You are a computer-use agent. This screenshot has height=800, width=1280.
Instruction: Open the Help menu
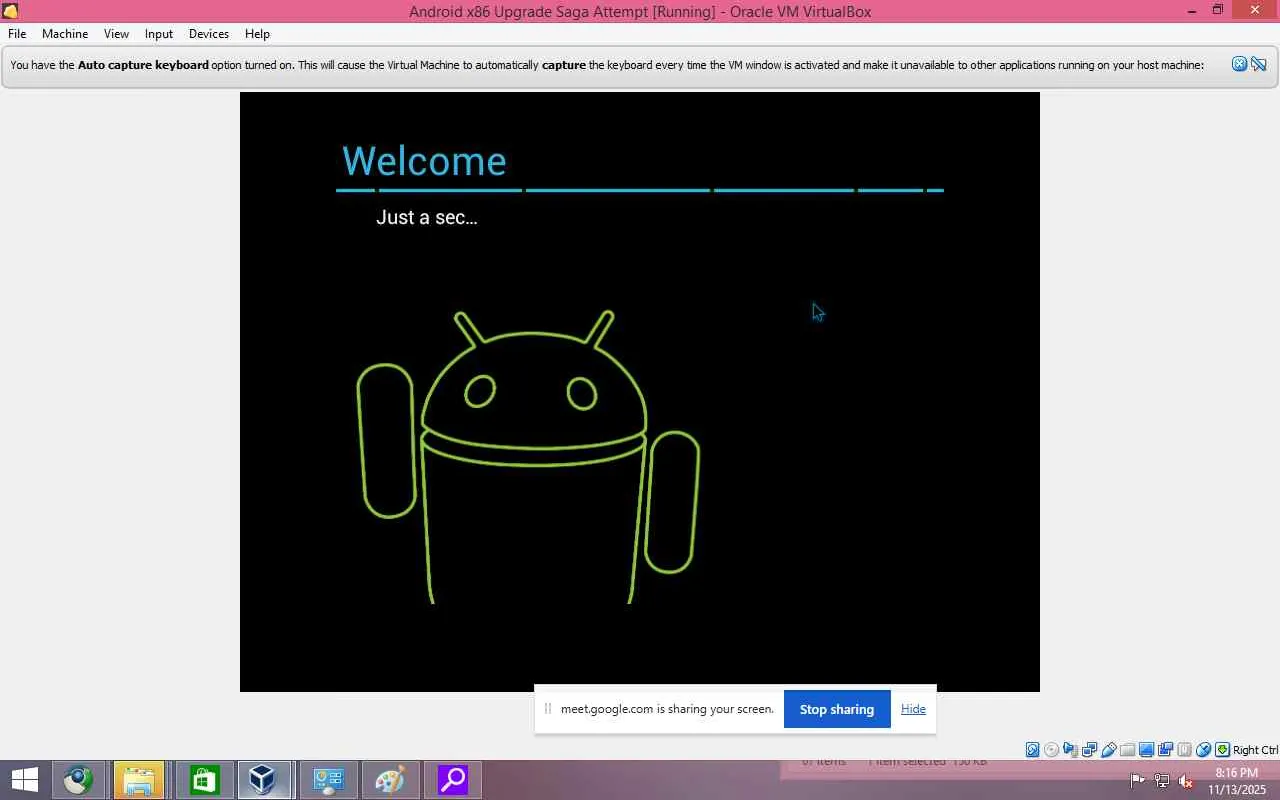coord(257,34)
